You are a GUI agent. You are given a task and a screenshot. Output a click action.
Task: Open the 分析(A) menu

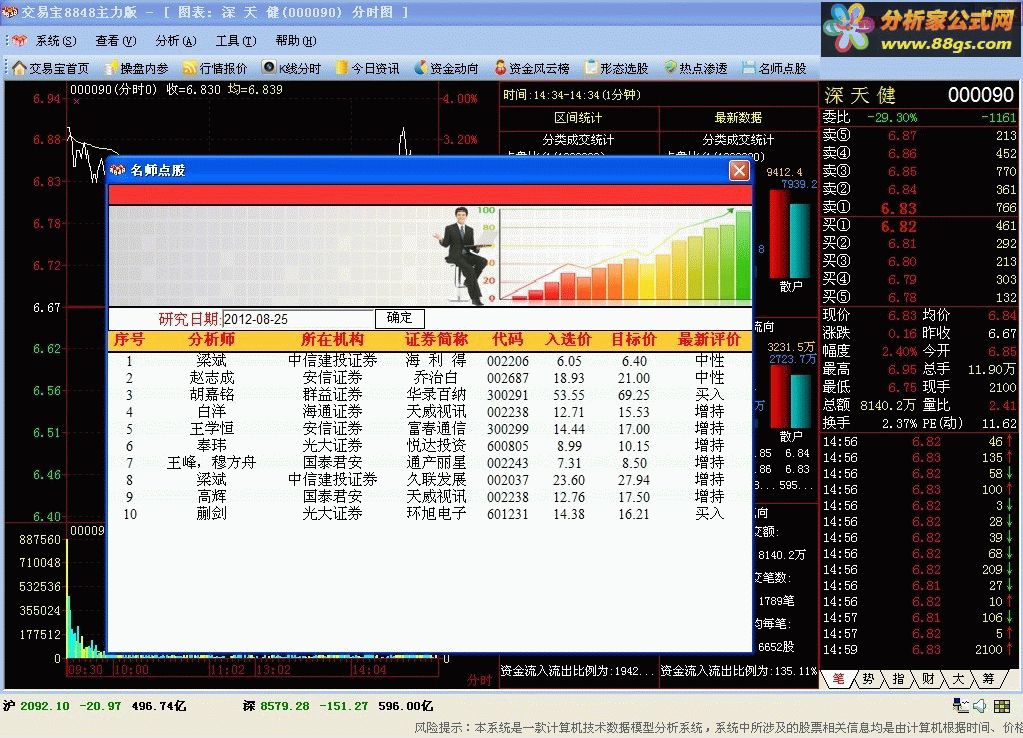click(176, 41)
